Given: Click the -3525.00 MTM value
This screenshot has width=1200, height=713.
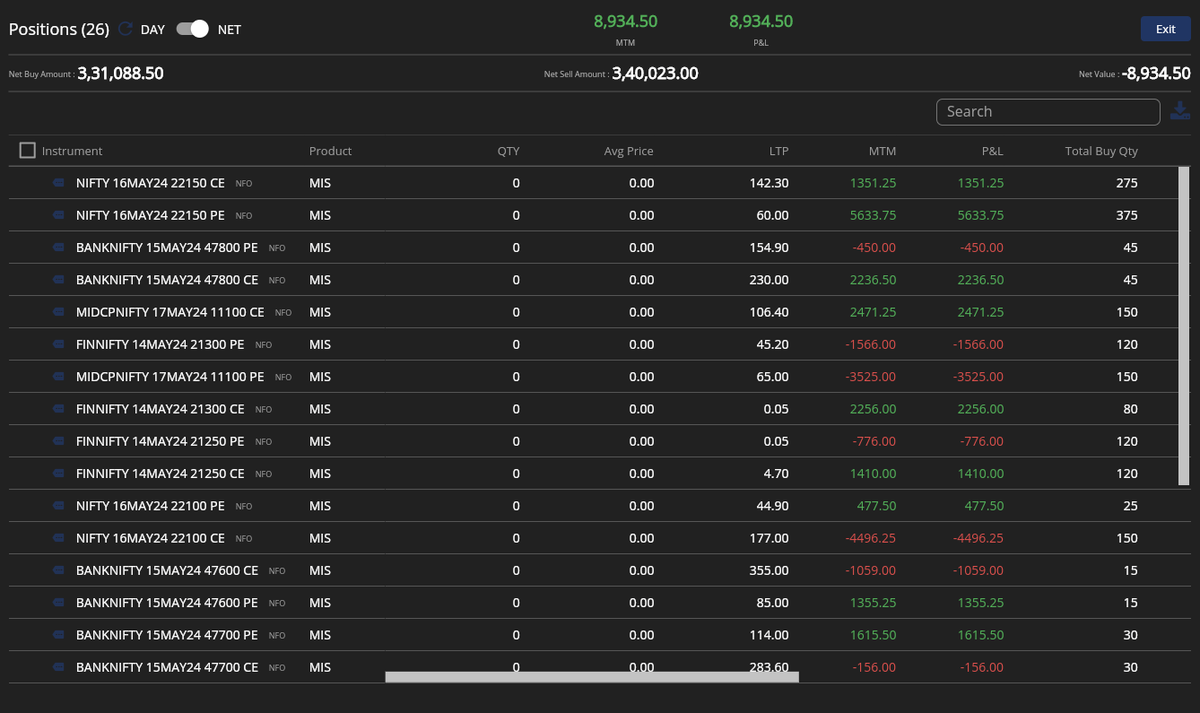Looking at the screenshot, I should 870,377.
